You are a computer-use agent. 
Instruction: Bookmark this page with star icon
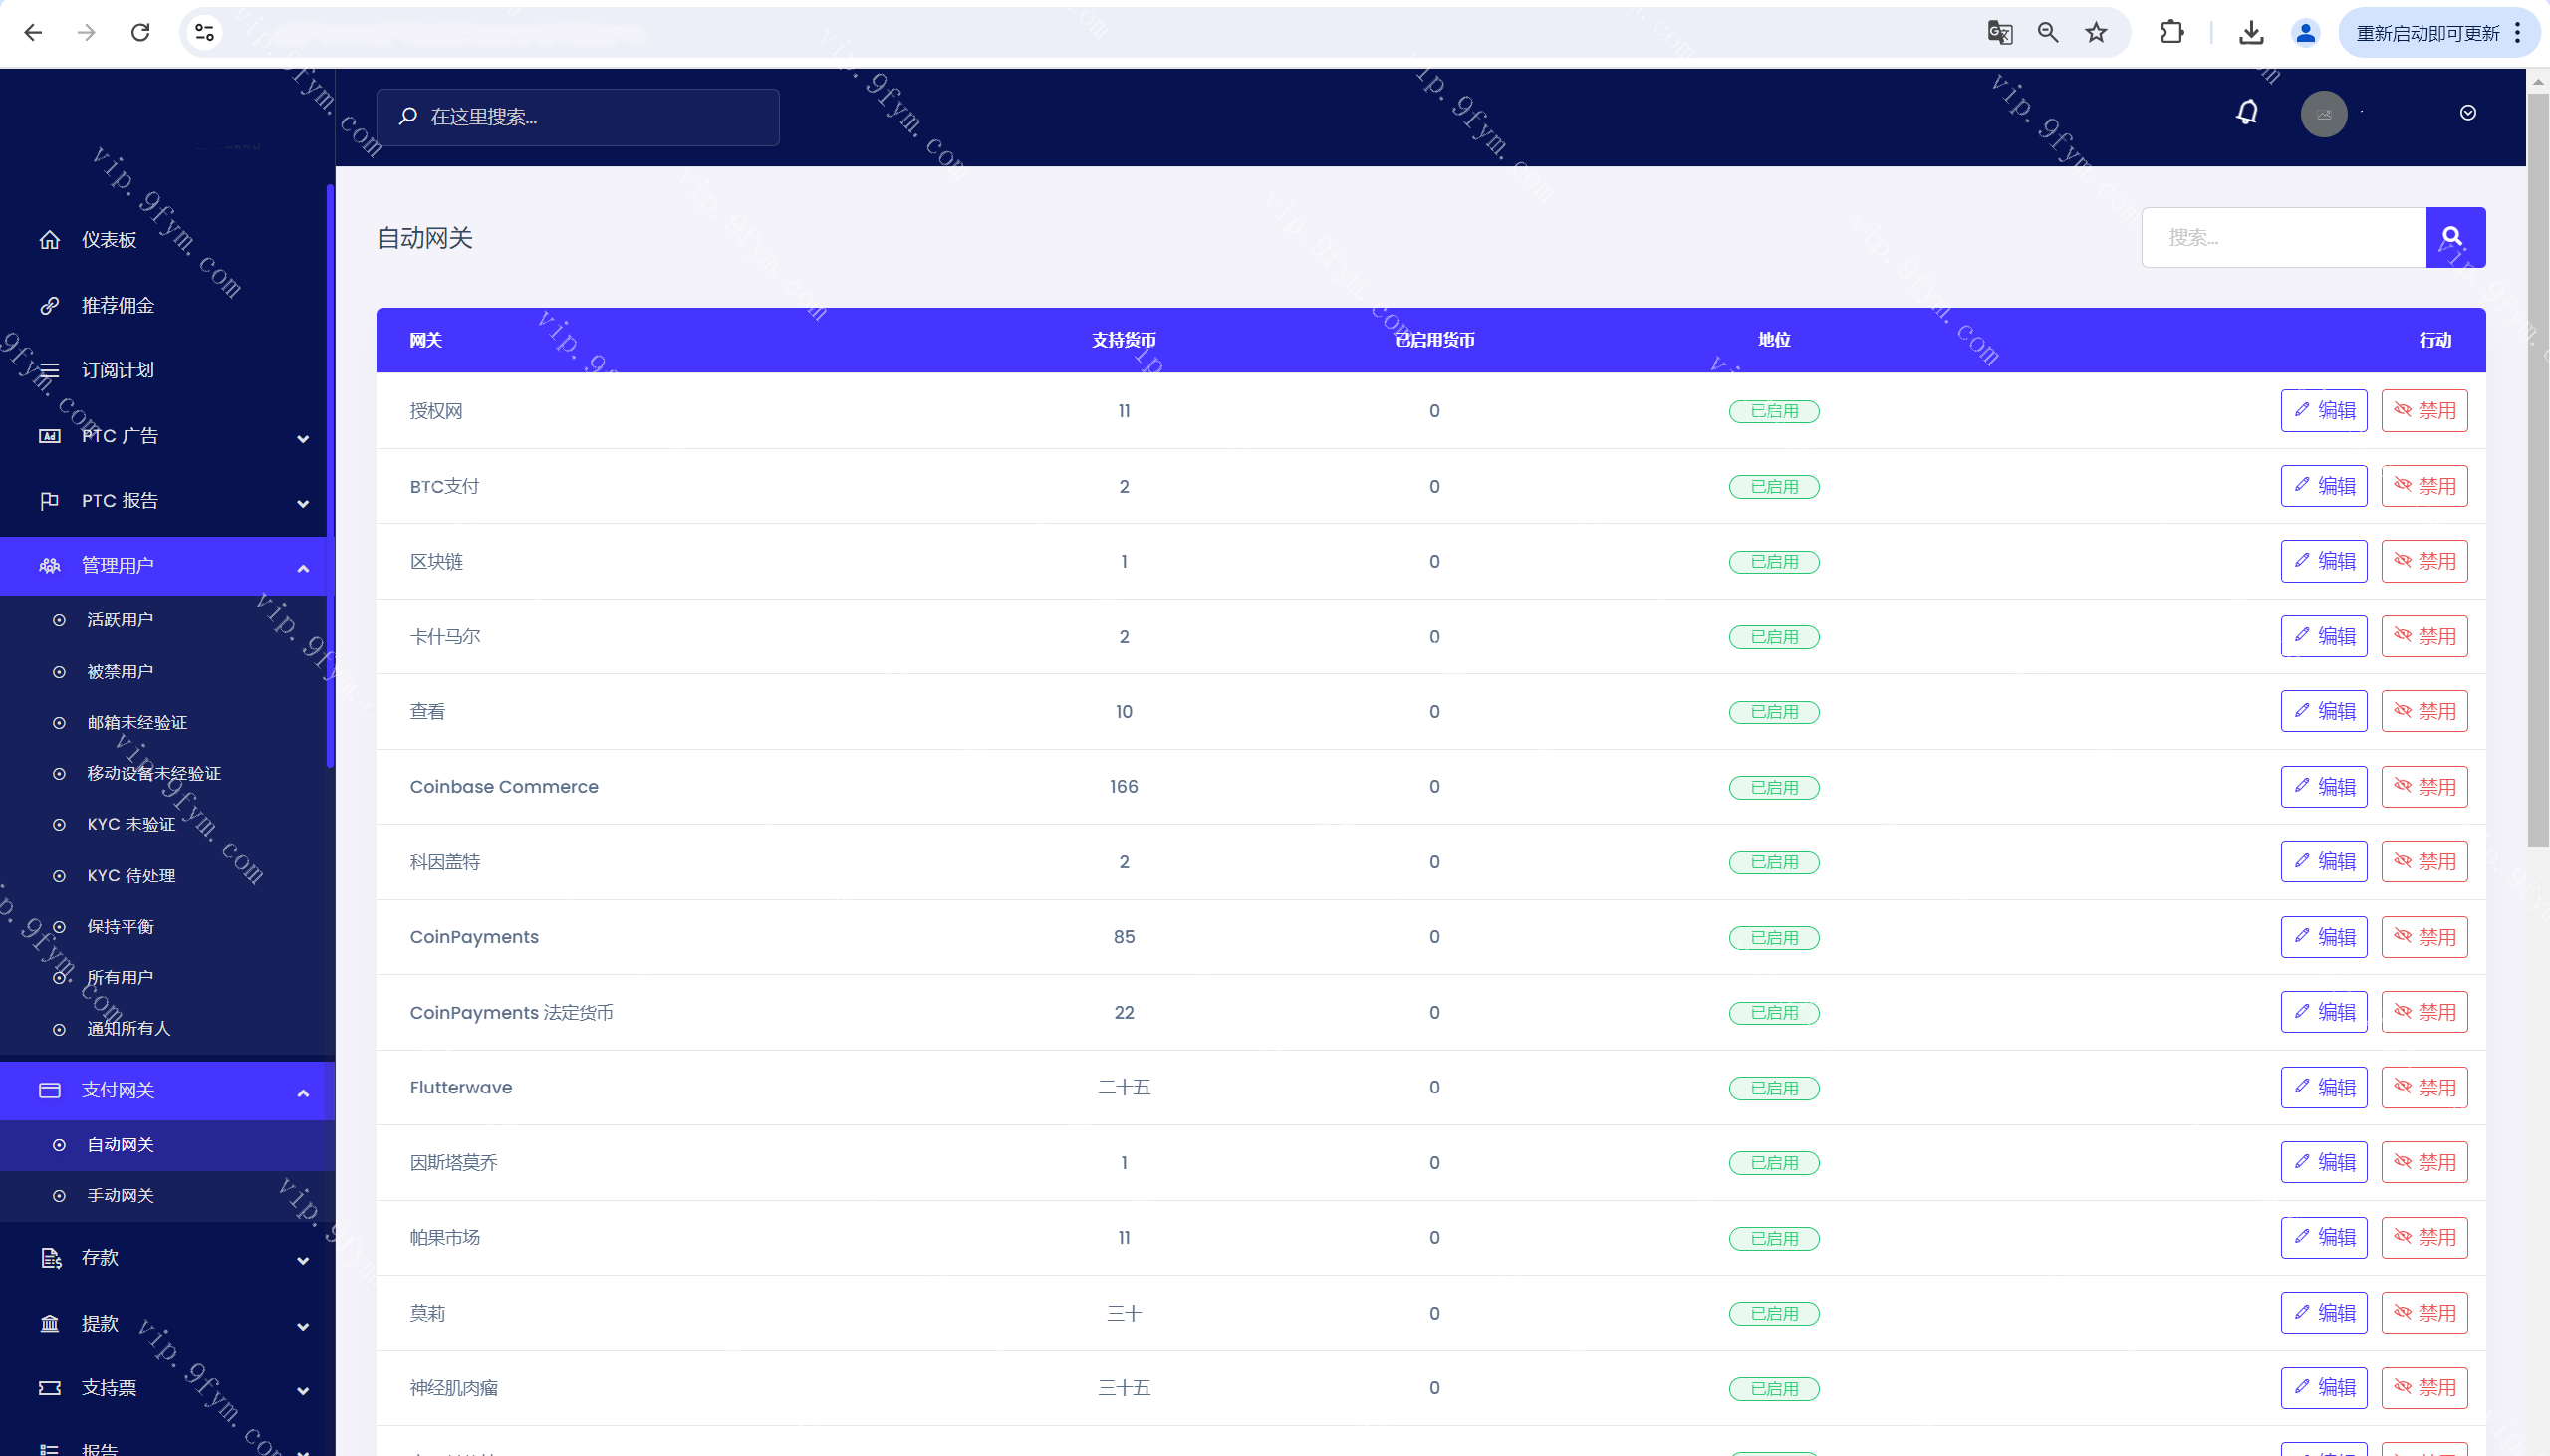click(2096, 33)
